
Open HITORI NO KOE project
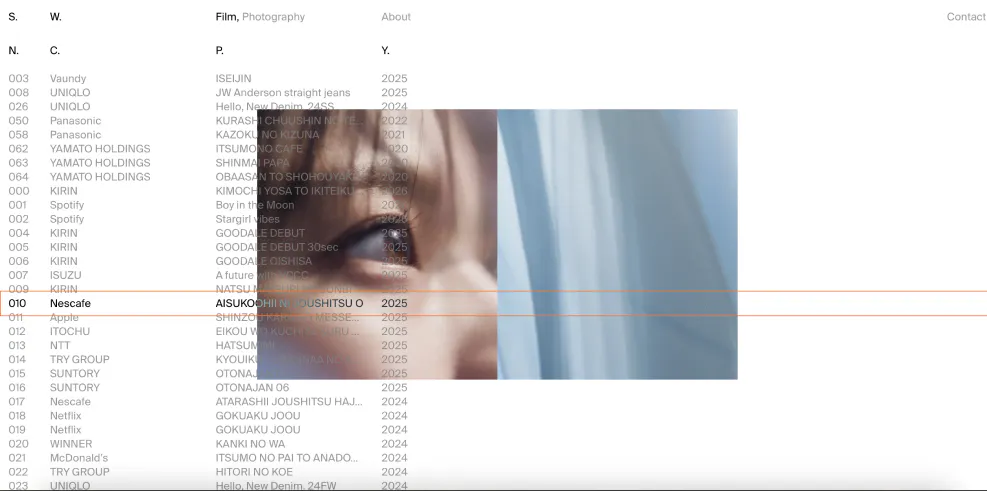[208, 472]
